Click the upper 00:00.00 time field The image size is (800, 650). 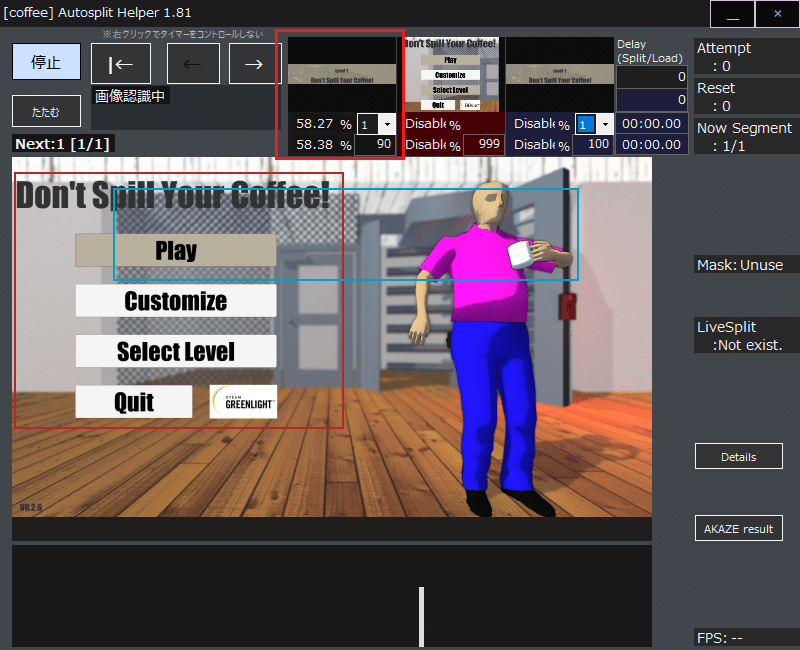[x=652, y=124]
